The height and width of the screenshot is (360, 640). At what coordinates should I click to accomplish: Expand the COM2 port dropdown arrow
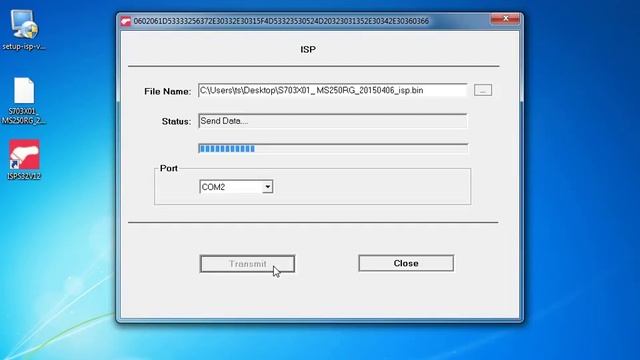coord(267,187)
